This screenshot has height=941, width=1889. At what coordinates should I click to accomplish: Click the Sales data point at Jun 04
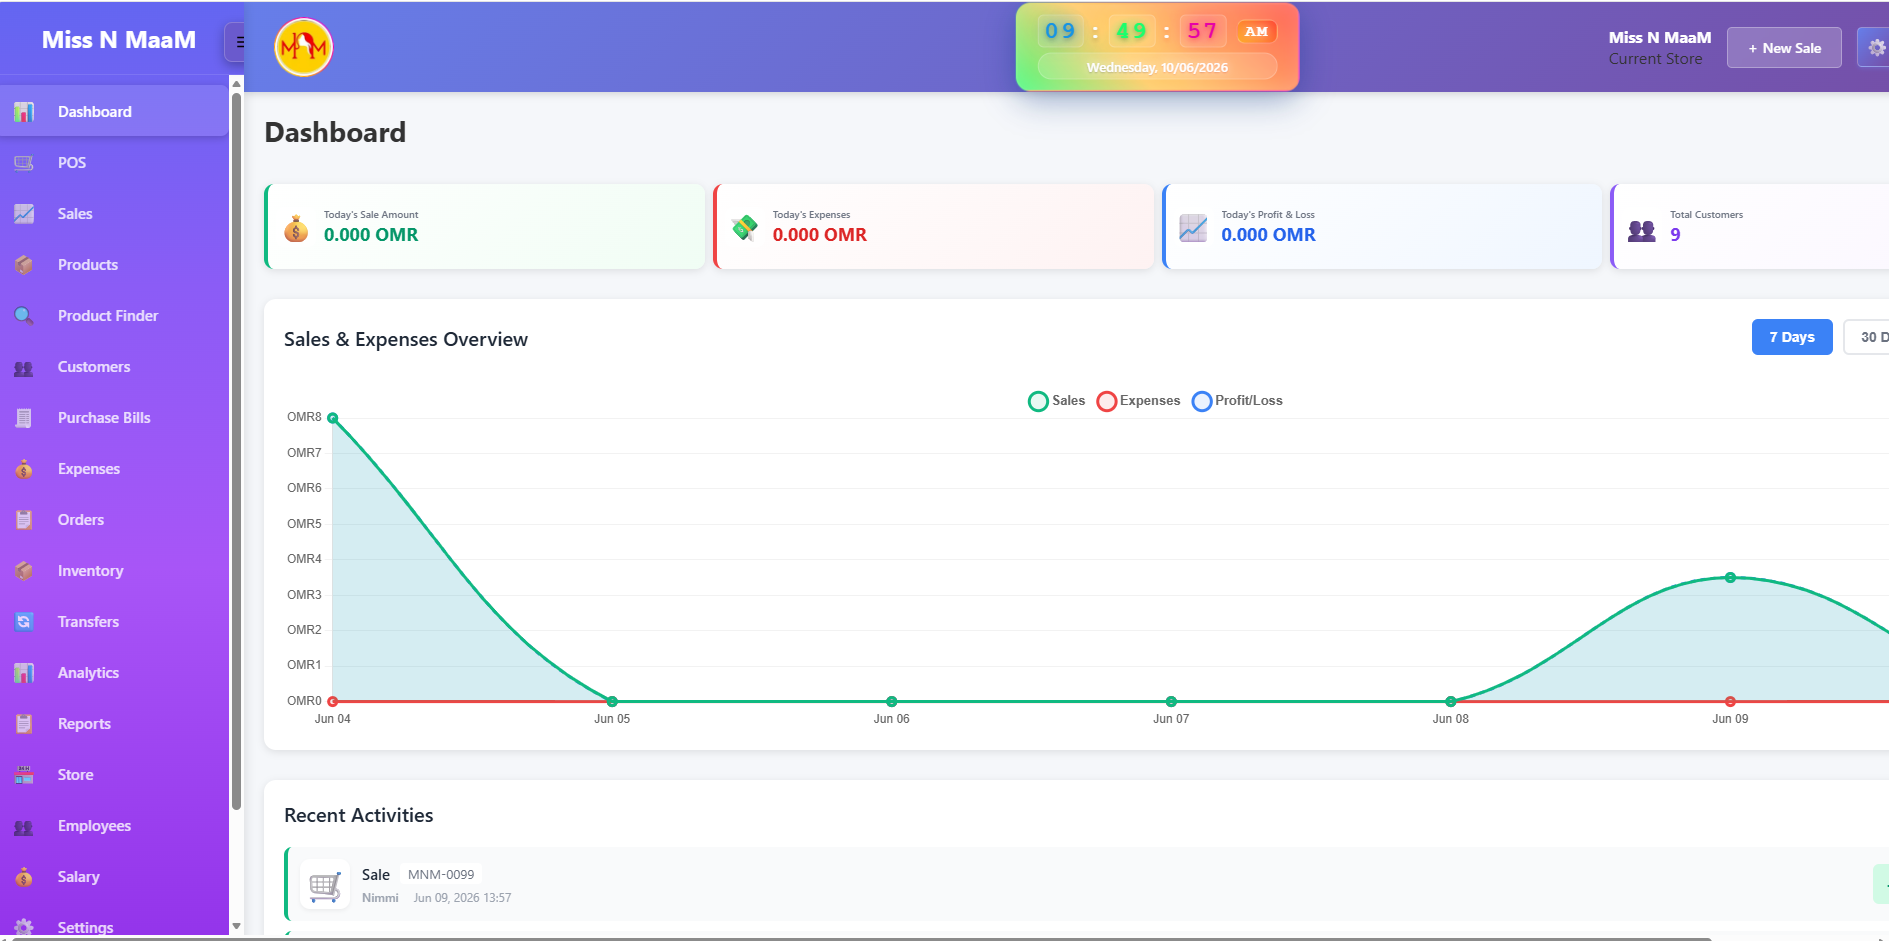click(x=333, y=418)
